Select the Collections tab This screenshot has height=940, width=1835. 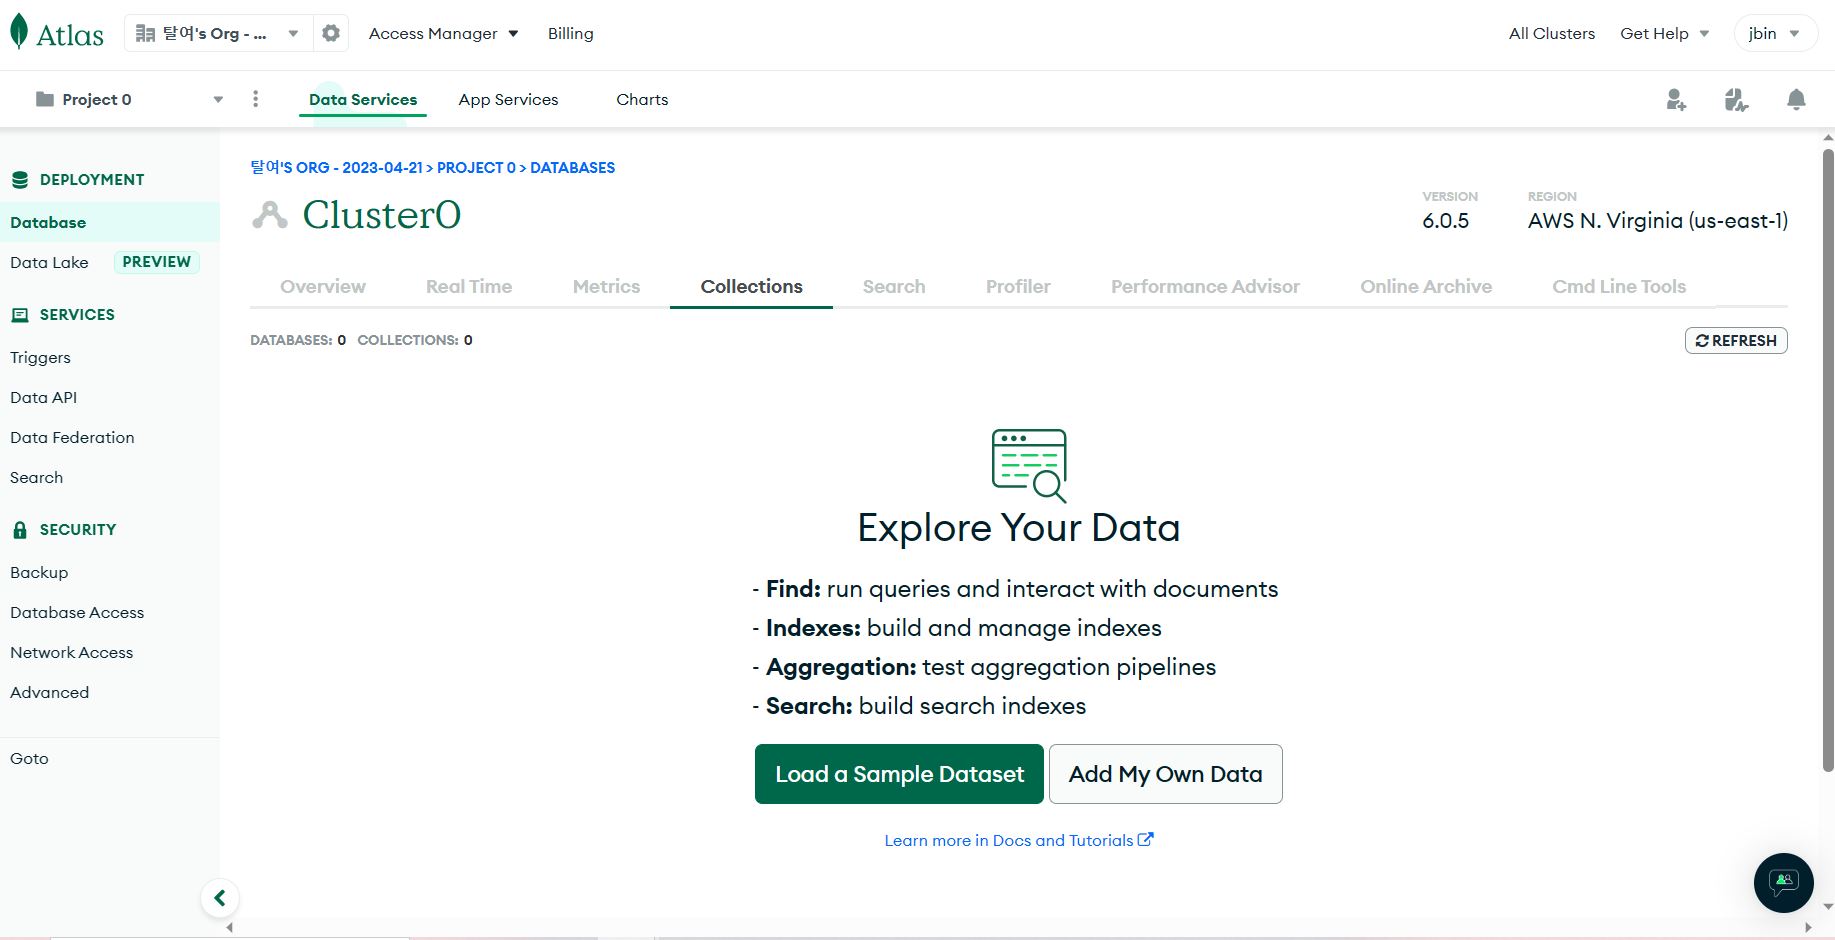click(x=751, y=286)
